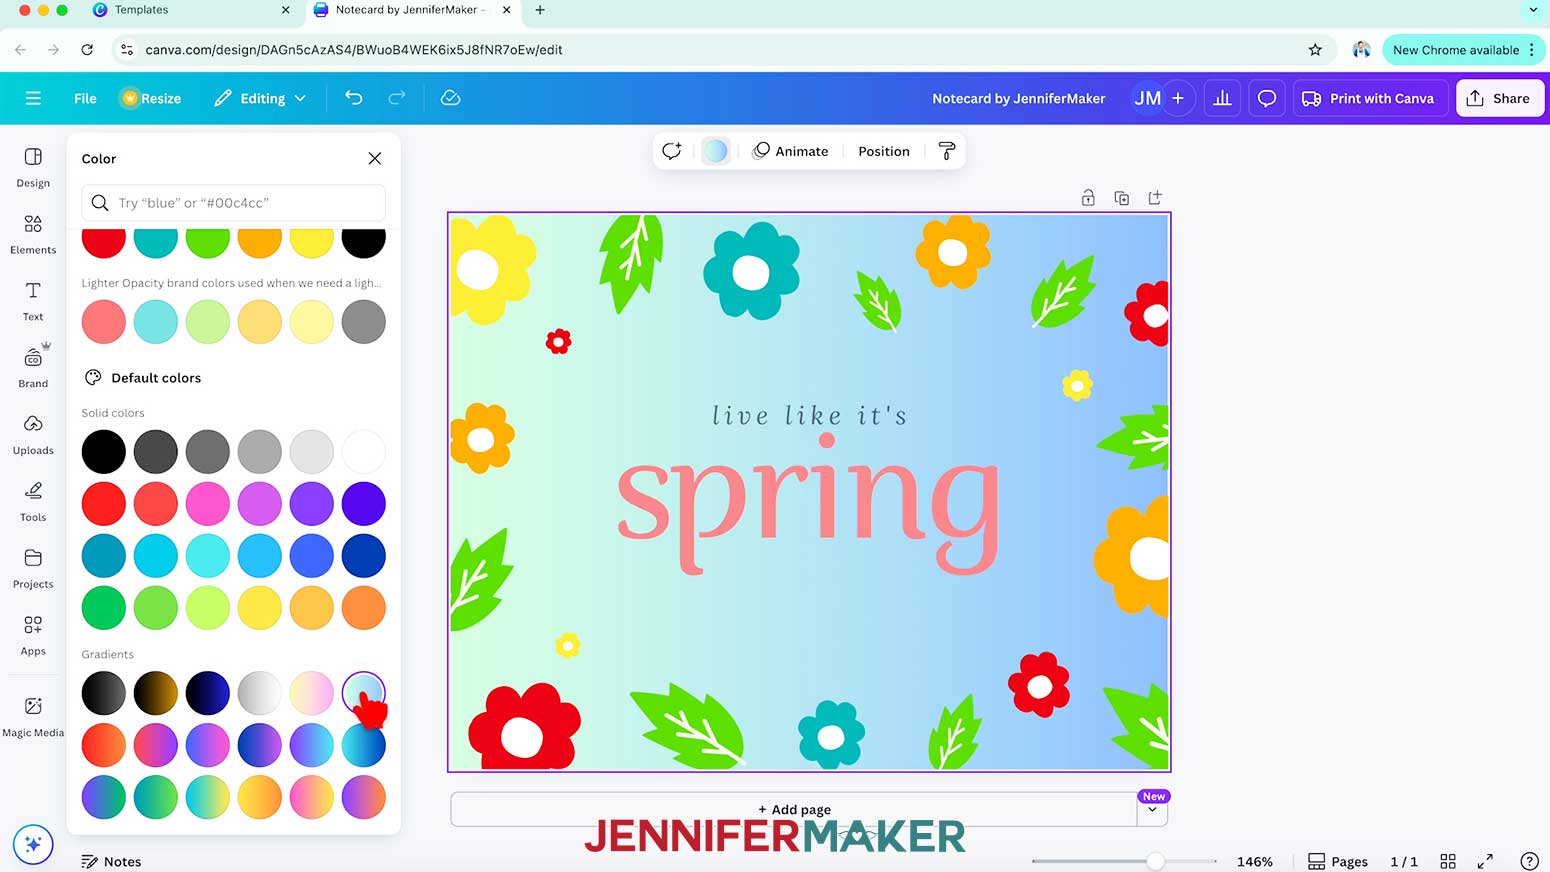Click the 146% zoom level

tap(1254, 861)
